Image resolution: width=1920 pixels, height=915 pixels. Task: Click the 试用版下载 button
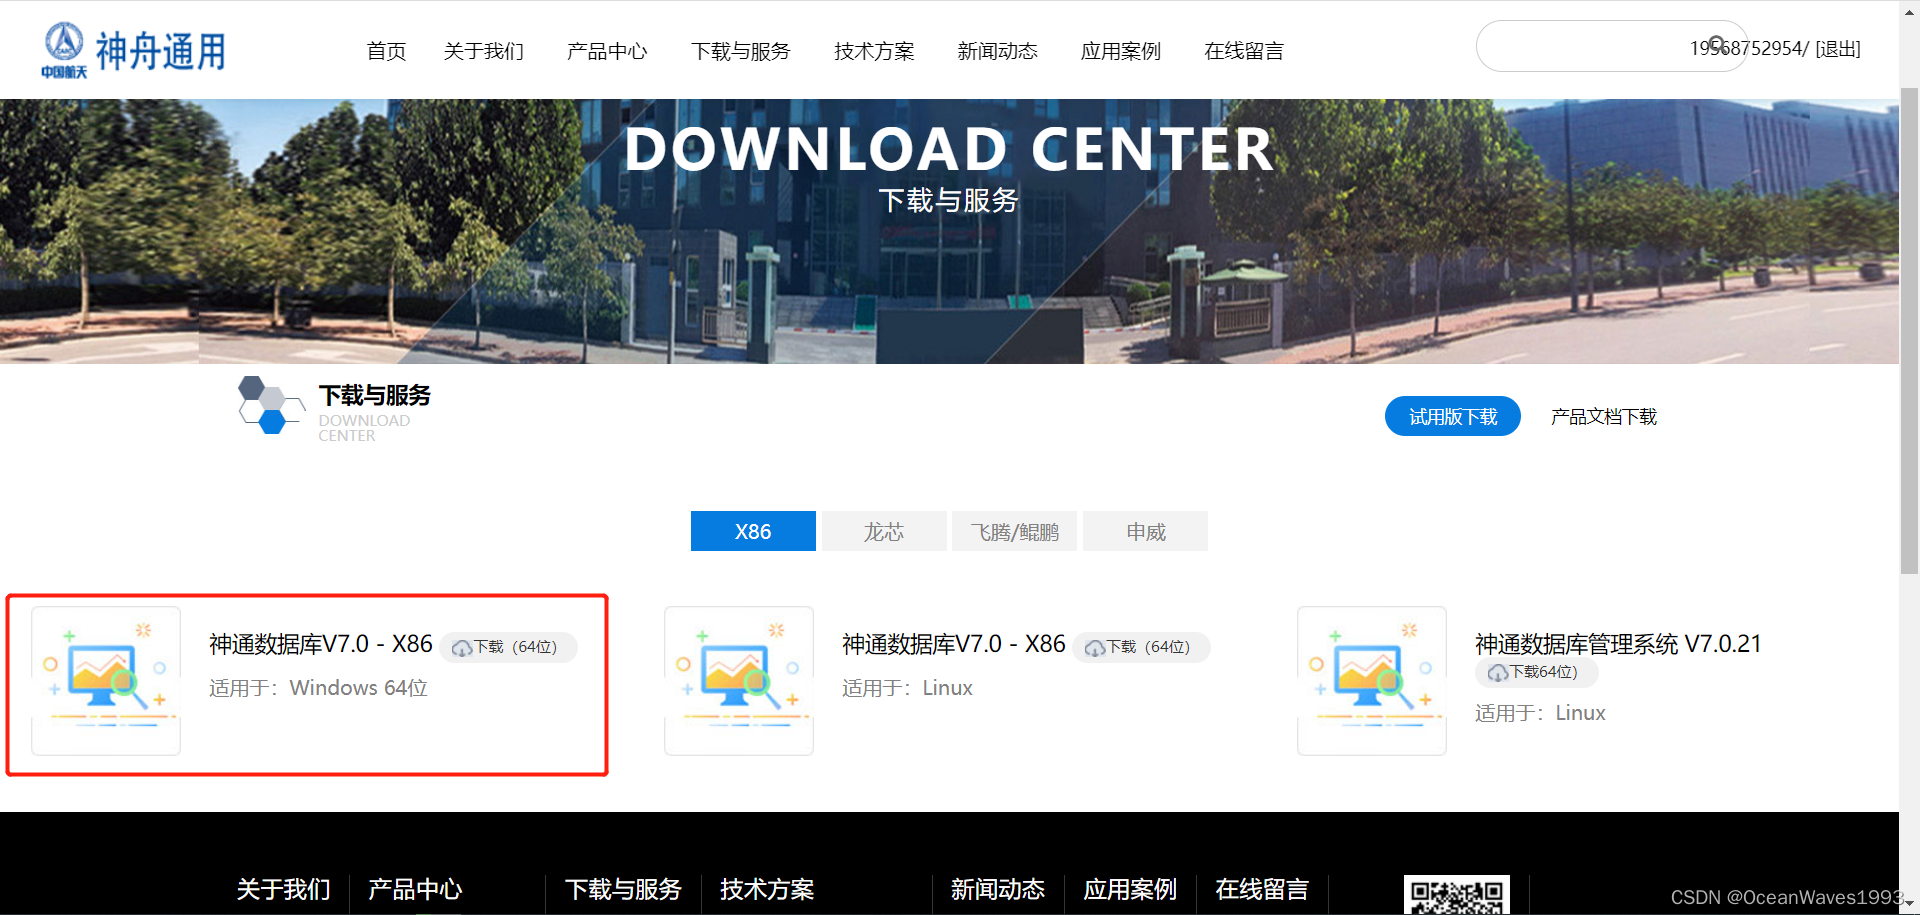coord(1452,416)
